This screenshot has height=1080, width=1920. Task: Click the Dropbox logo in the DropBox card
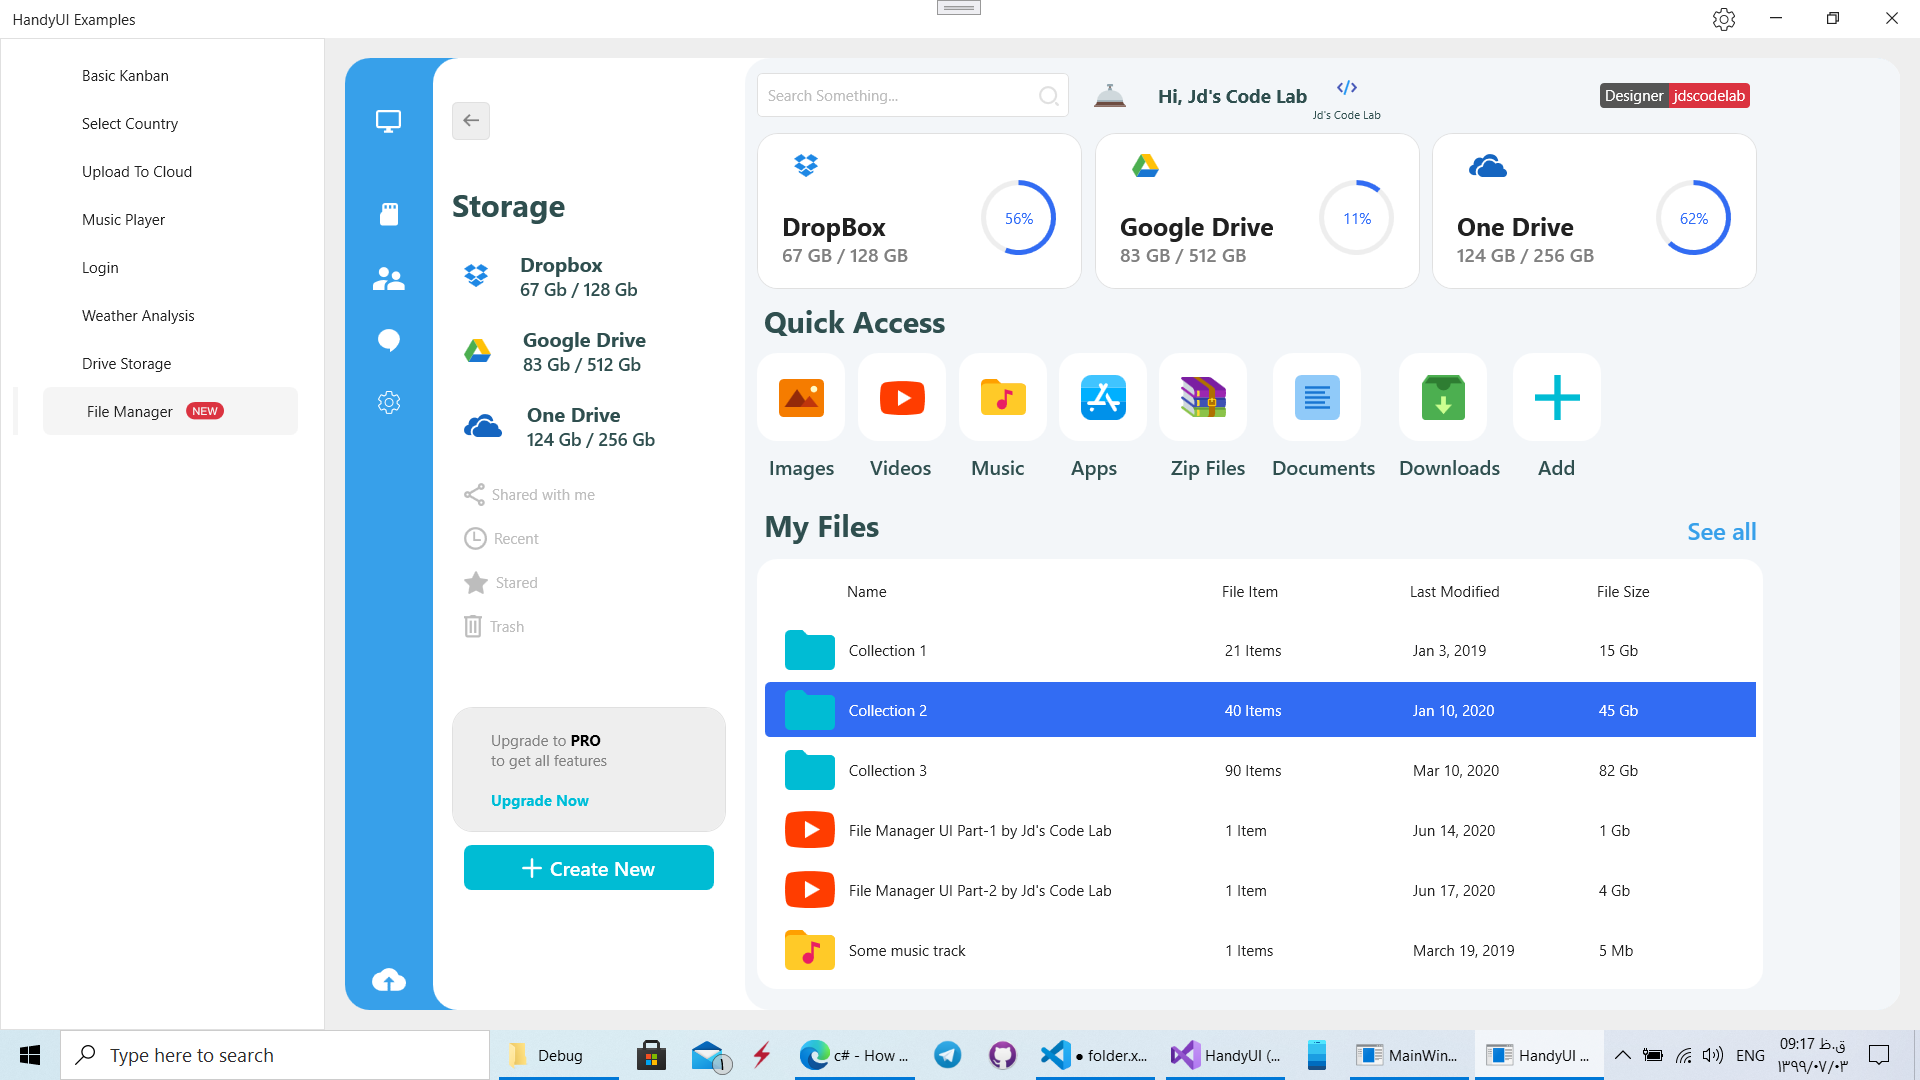tap(806, 165)
